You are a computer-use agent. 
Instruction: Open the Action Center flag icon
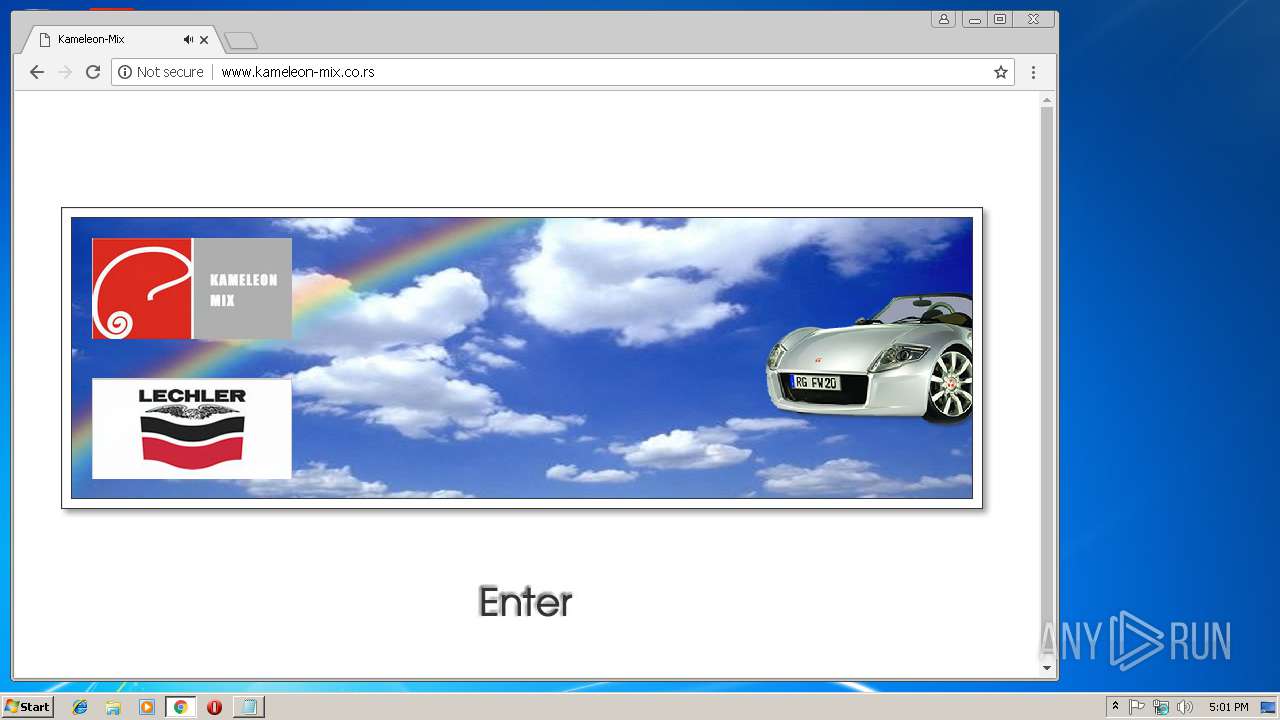click(x=1137, y=707)
